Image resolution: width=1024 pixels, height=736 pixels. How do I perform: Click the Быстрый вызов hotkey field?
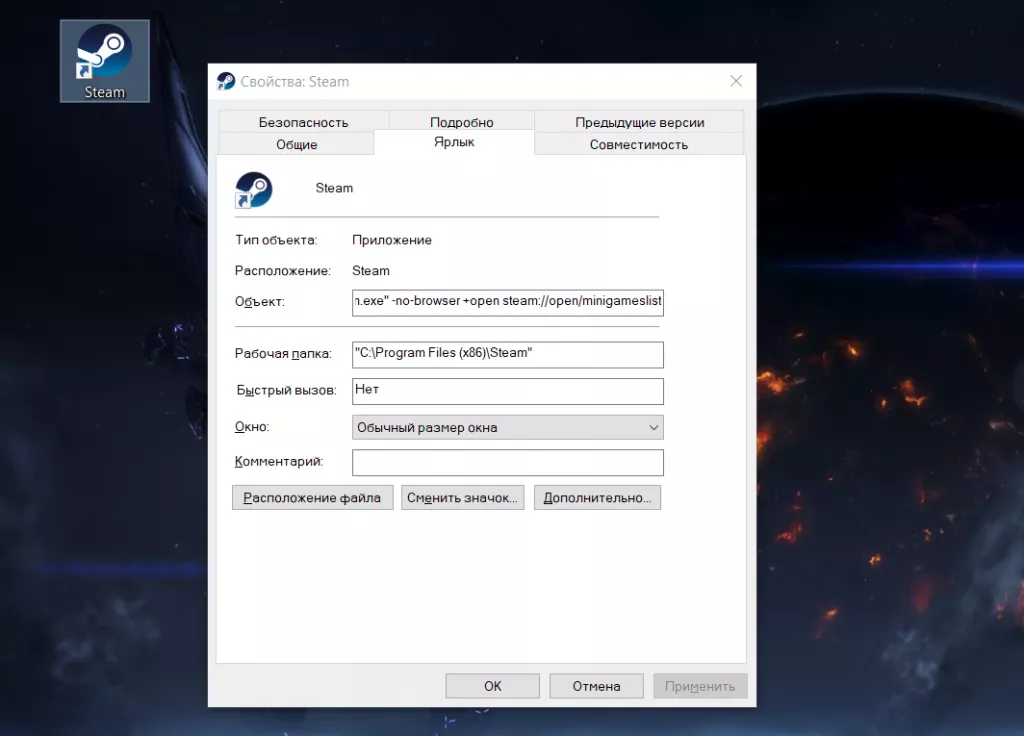tap(508, 390)
